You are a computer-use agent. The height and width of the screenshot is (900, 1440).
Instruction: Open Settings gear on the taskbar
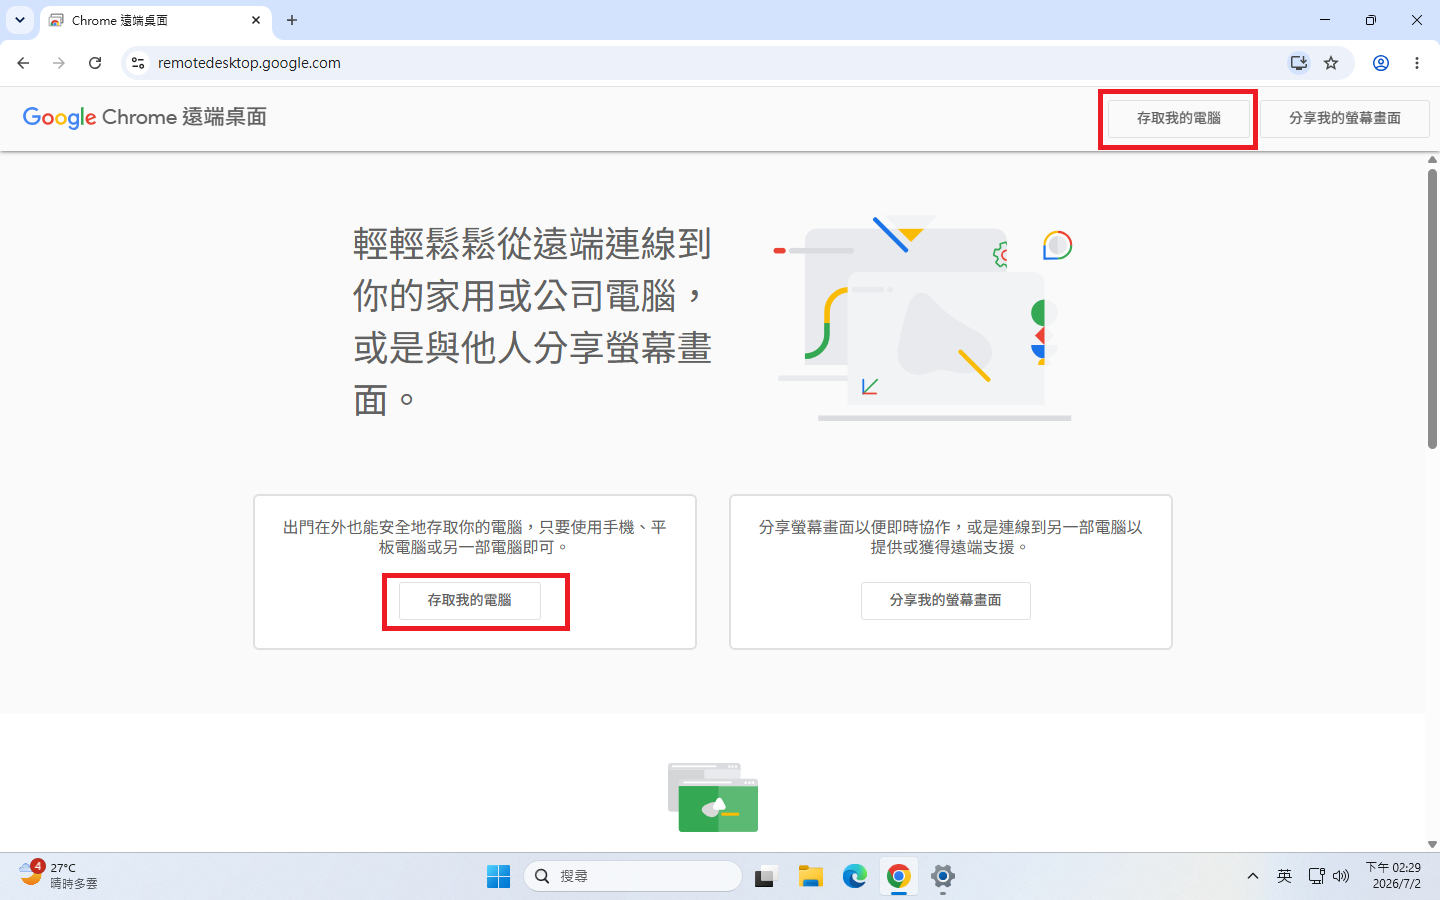point(942,876)
